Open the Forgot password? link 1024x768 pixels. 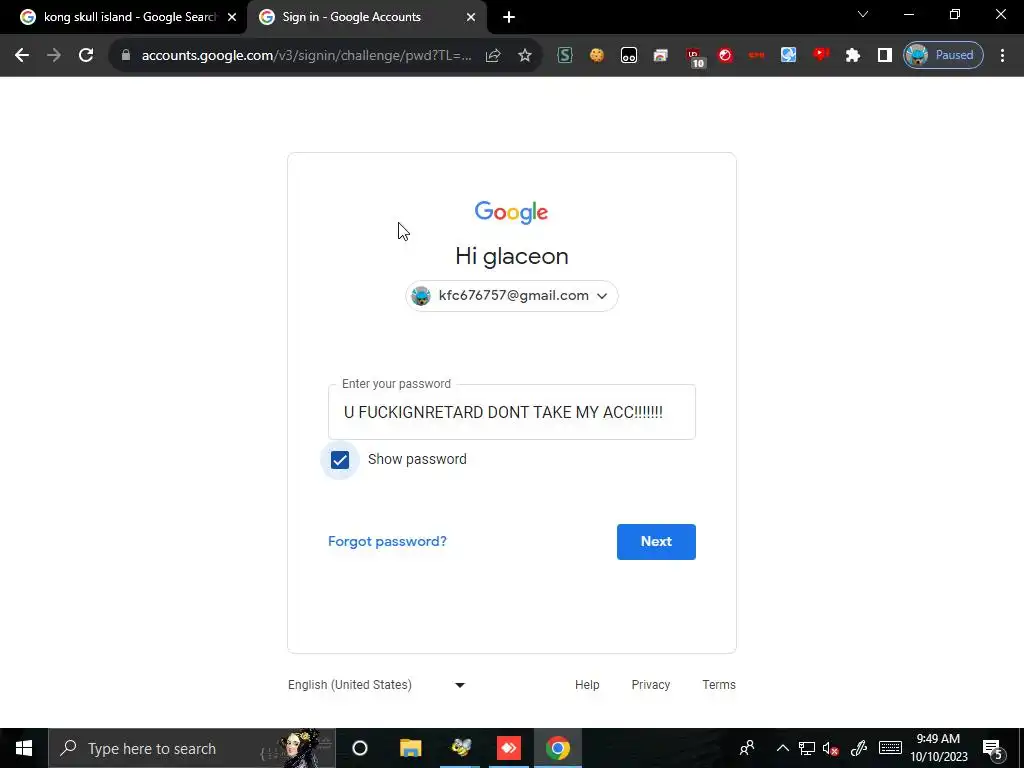387,541
